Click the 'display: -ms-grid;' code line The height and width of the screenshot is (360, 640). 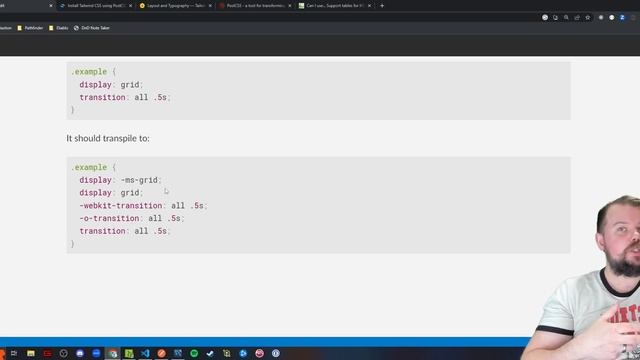(120, 180)
